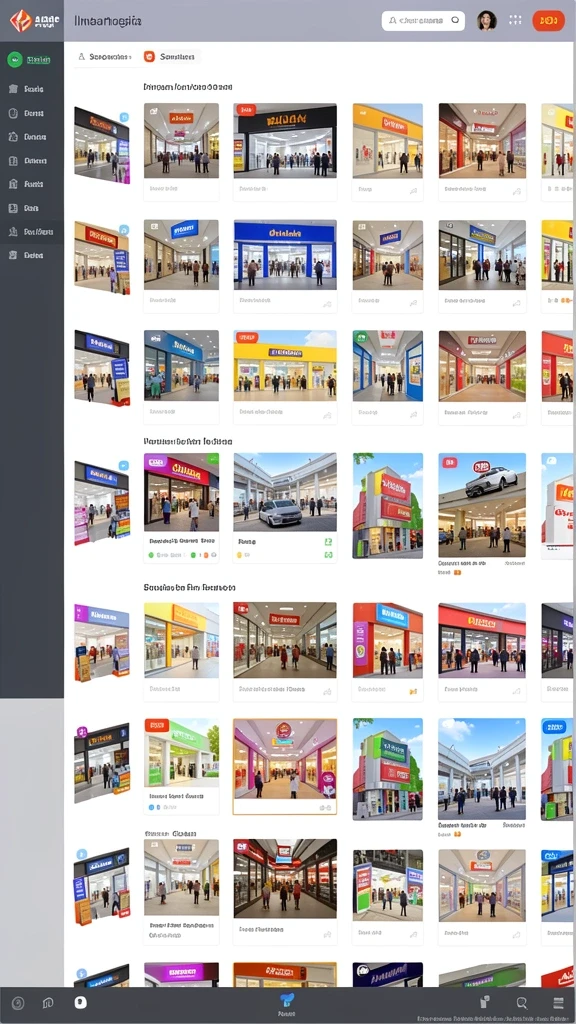Open the hamburger menu icon in bottom bar
This screenshot has height=1024, width=576.
[558, 1003]
